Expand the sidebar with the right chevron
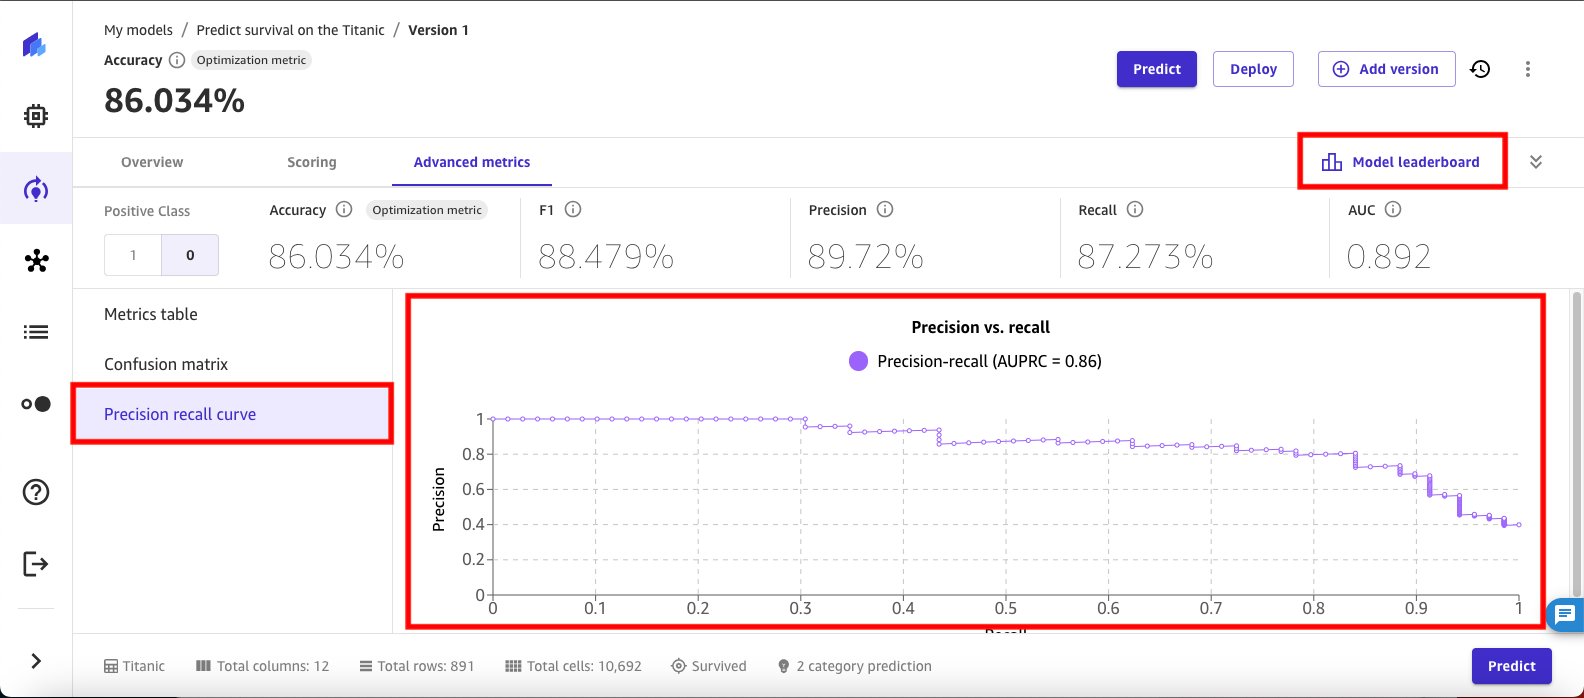 click(x=36, y=661)
